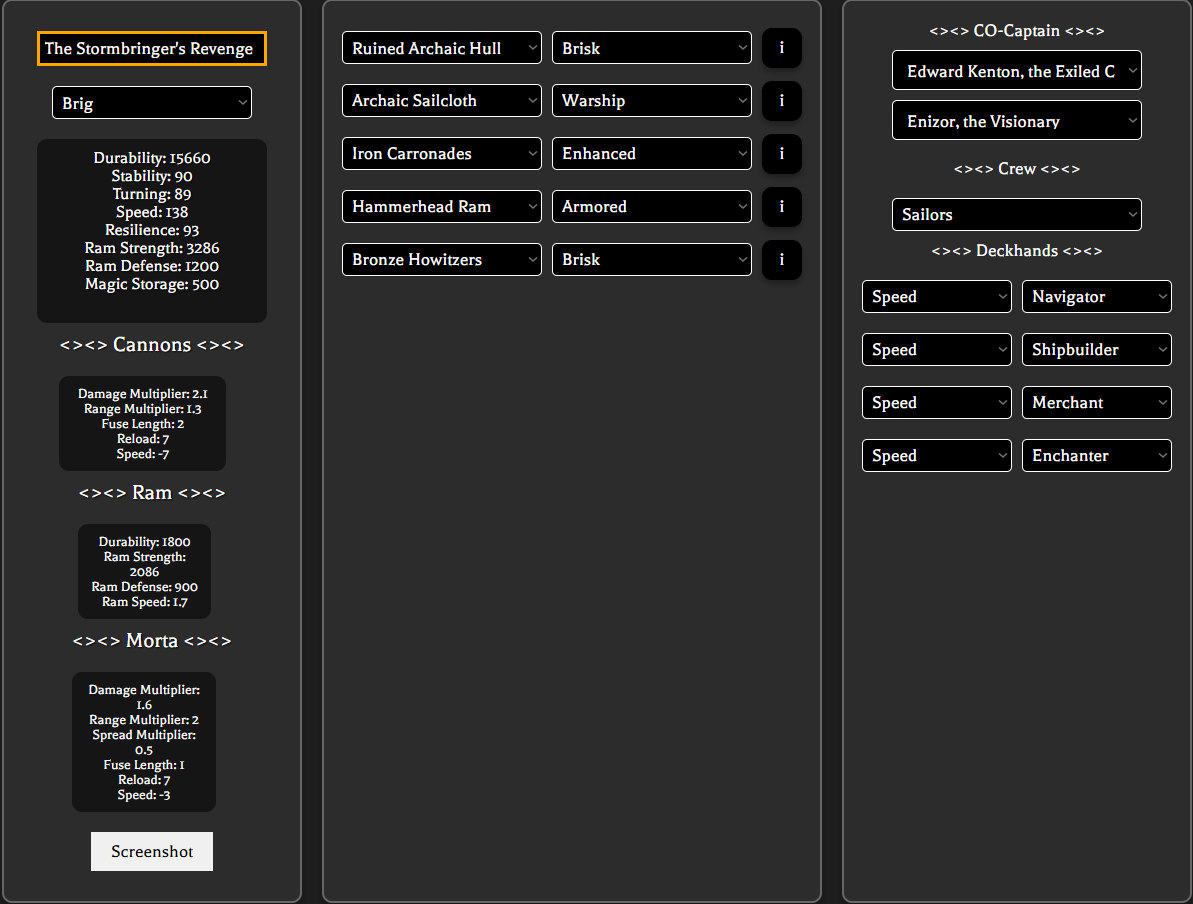1193x904 pixels.
Task: Click Ram Defense: 900 stat
Action: (145, 587)
